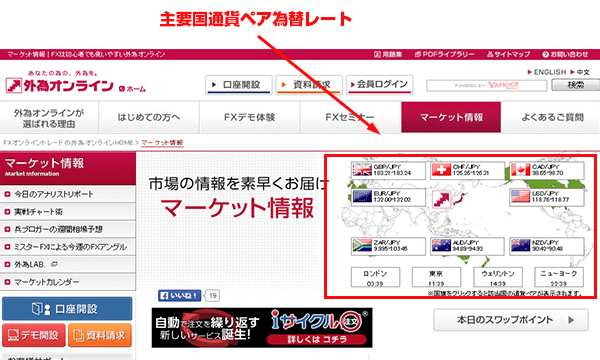The height and width of the screenshot is (360, 600).
Task: Click the ロンドン time box
Action: 375,277
